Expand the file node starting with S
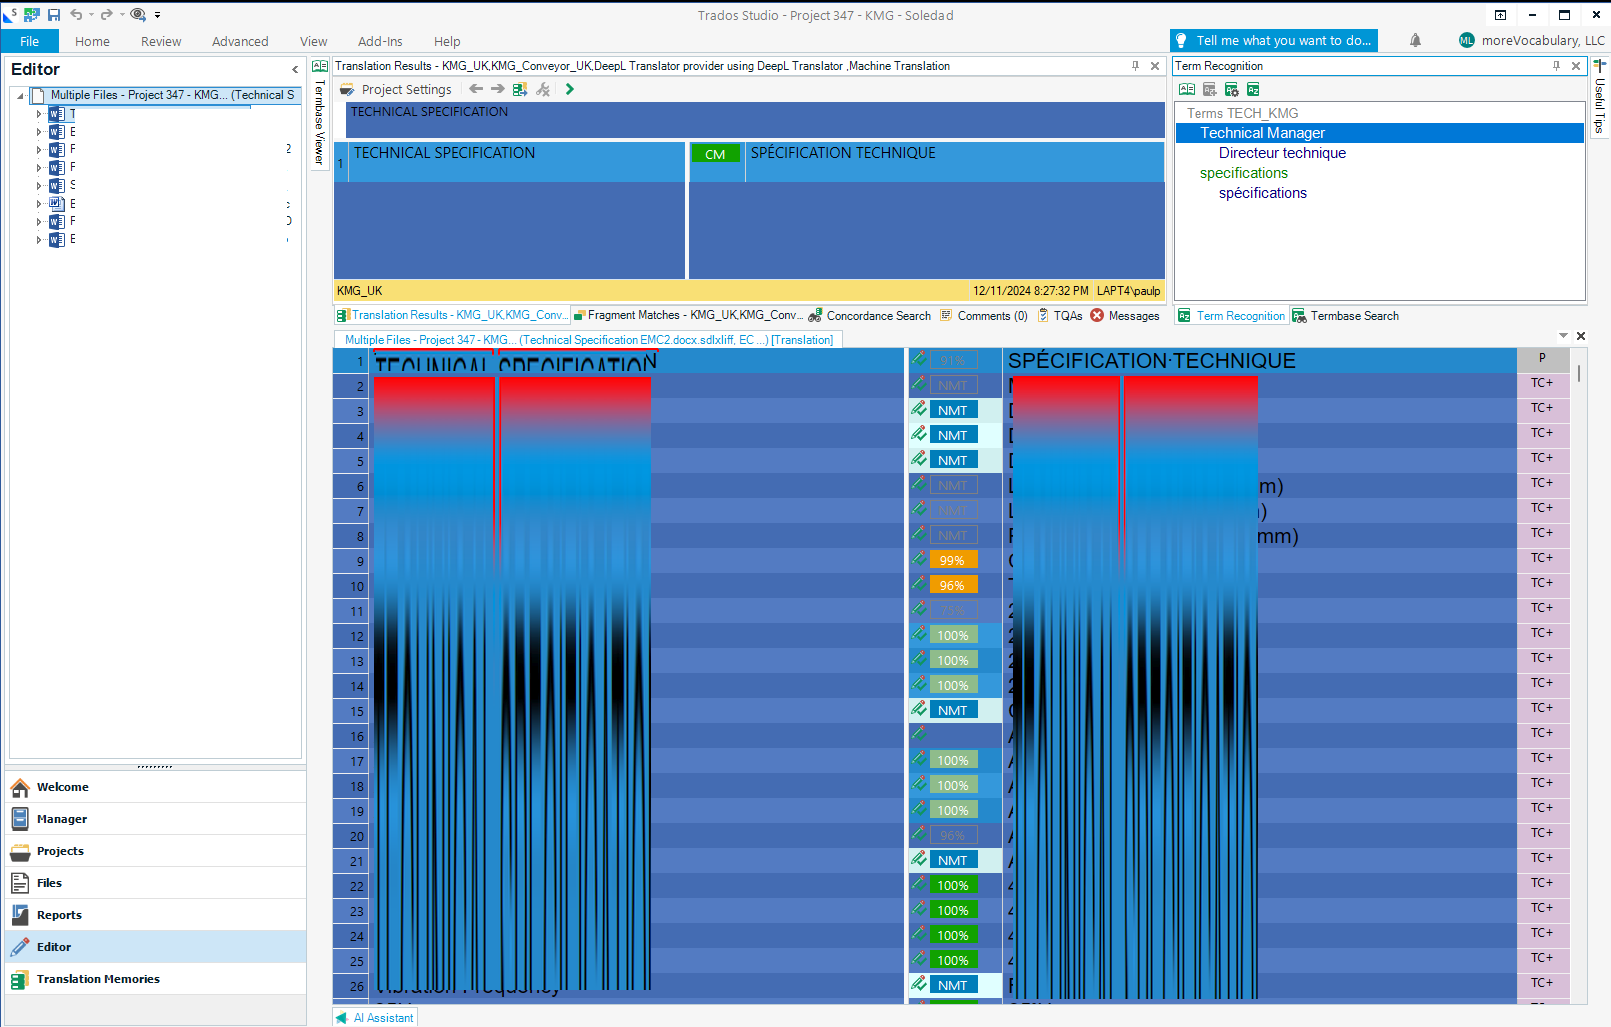Image resolution: width=1611 pixels, height=1027 pixels. (x=39, y=185)
